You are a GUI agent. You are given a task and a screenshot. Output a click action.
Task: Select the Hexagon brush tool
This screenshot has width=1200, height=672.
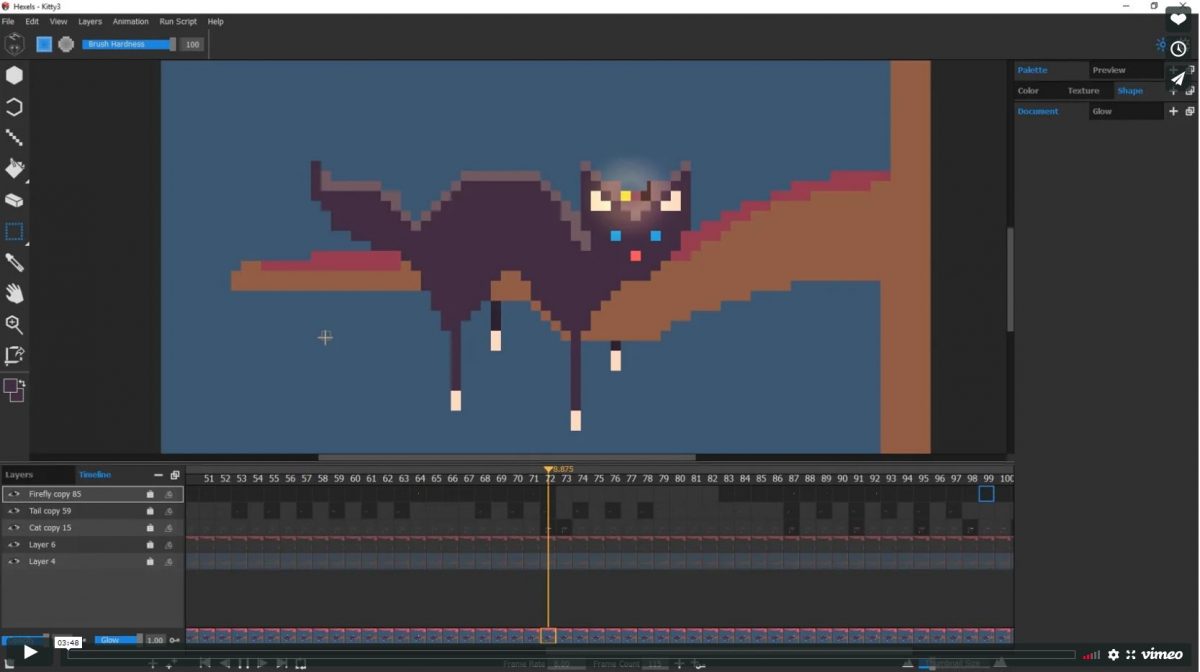14,75
